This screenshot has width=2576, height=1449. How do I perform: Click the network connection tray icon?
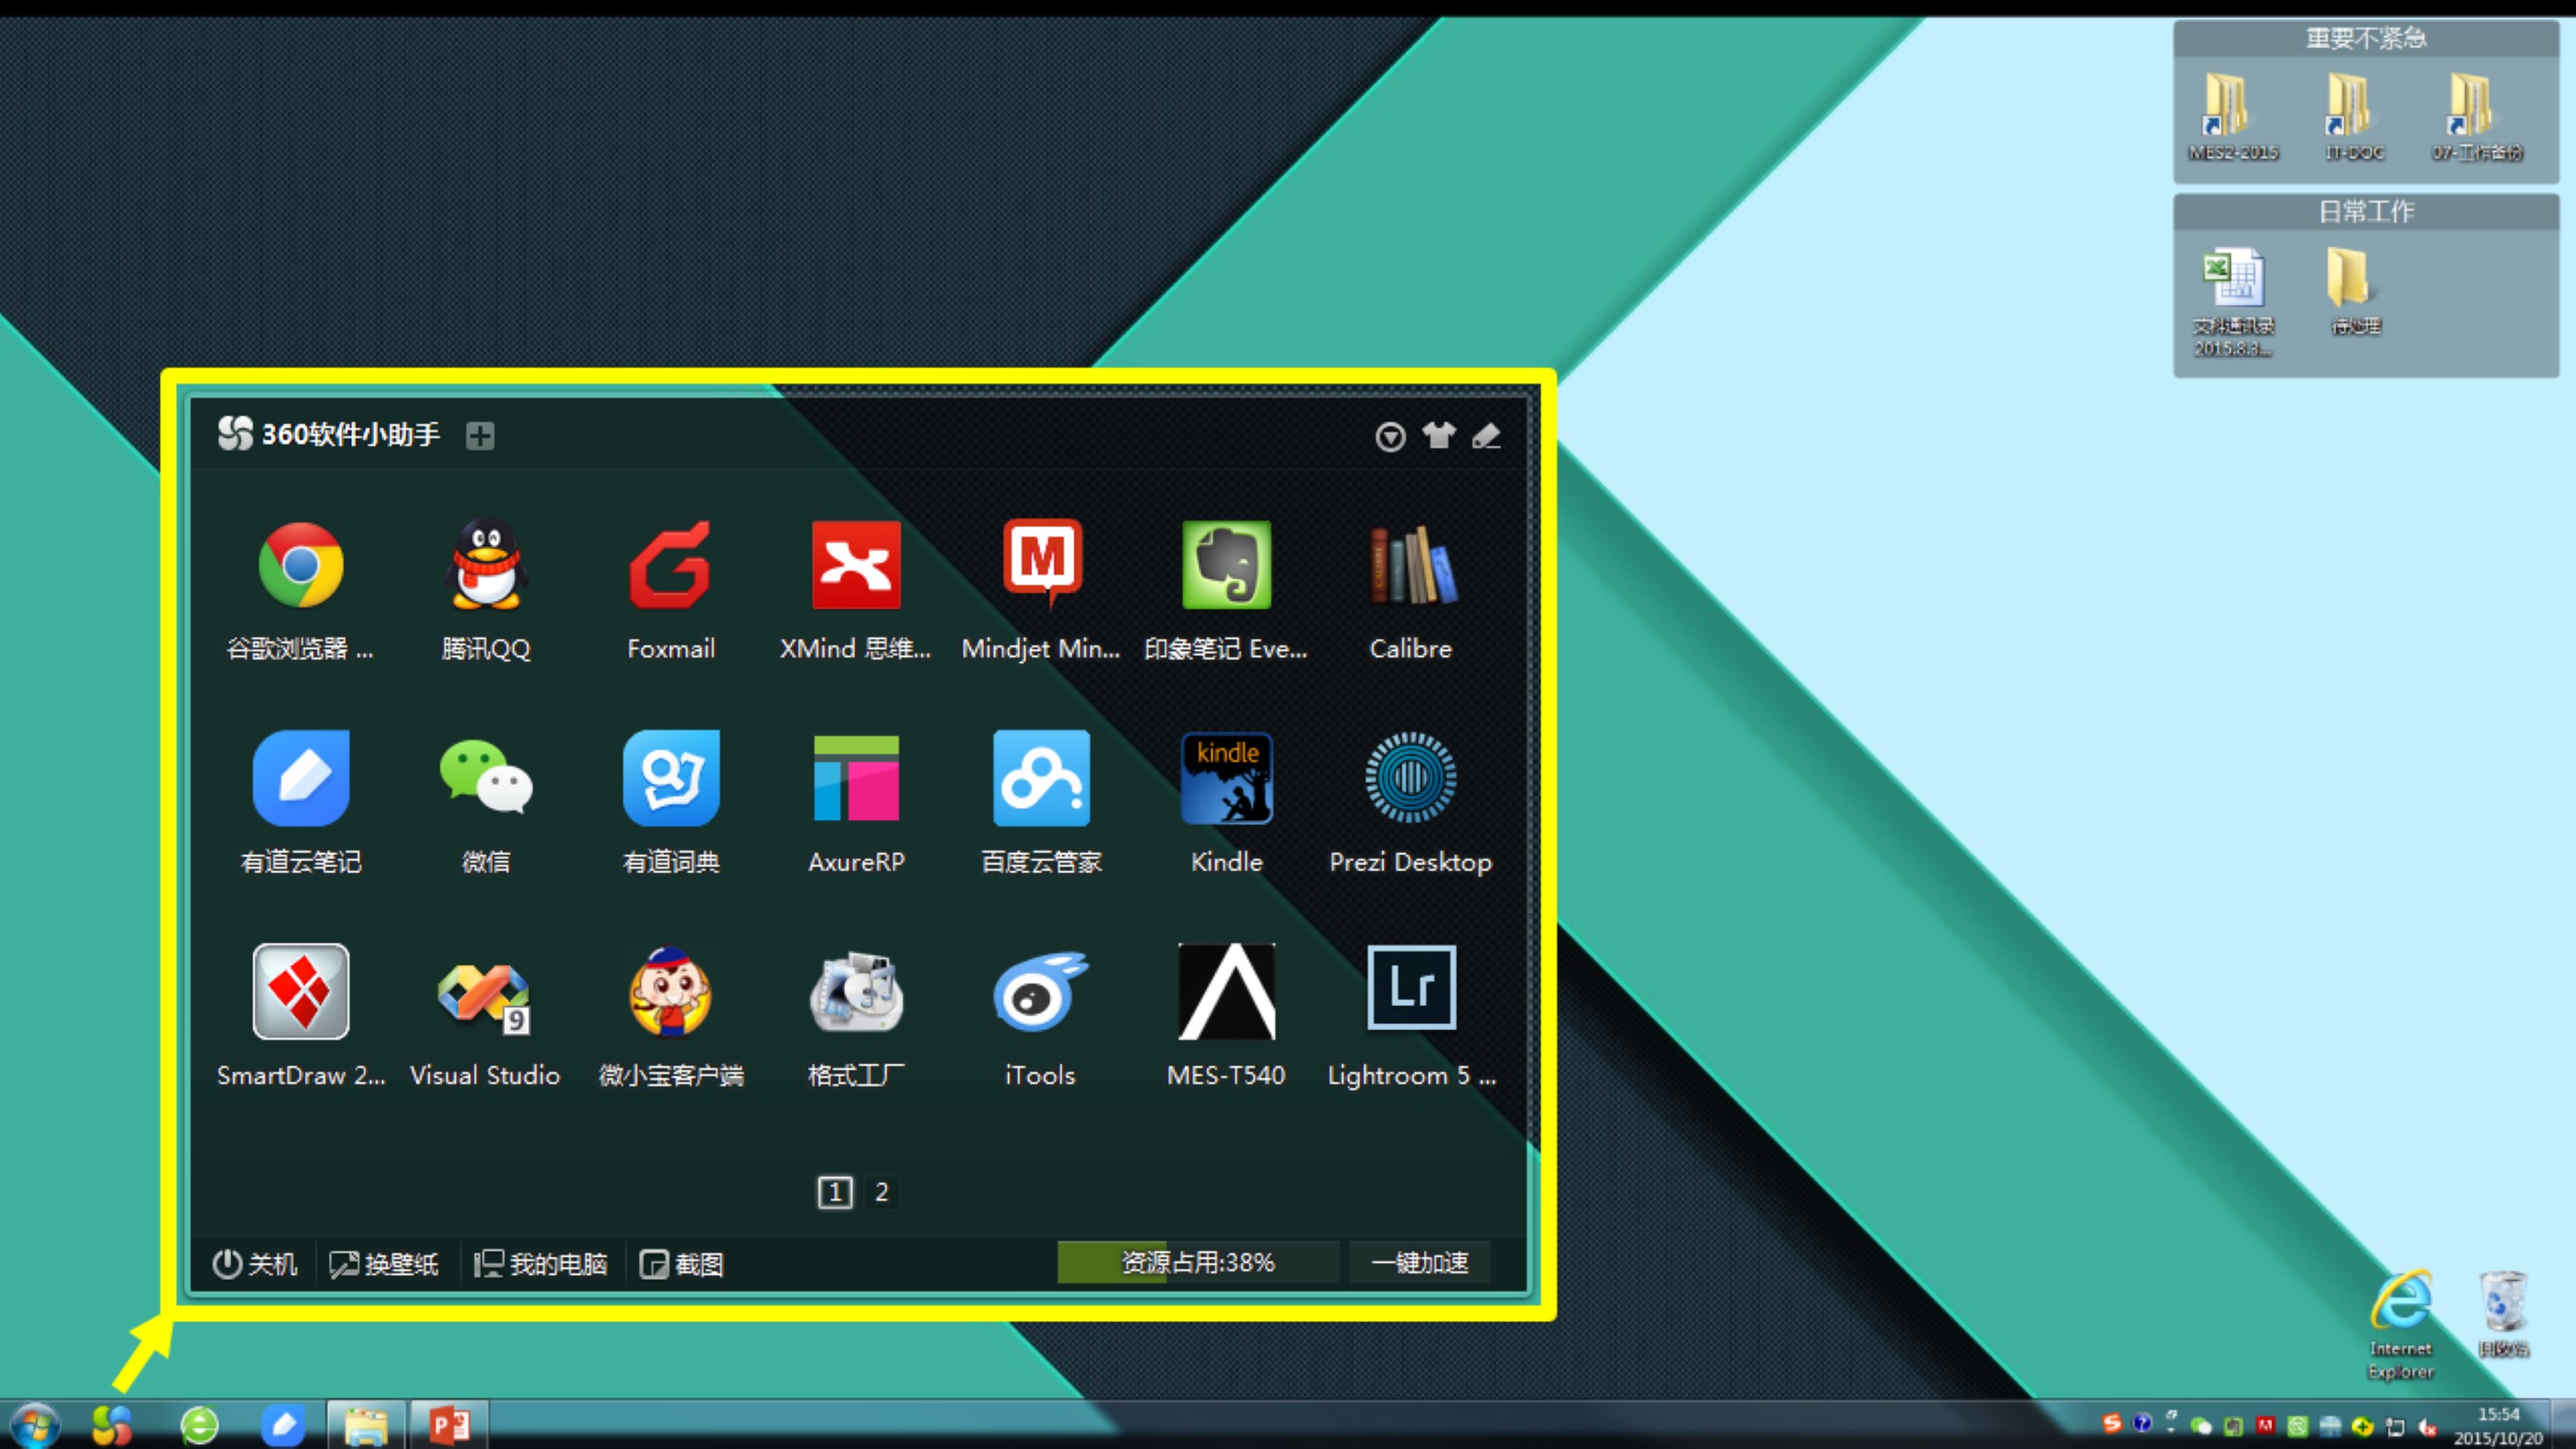2395,1427
